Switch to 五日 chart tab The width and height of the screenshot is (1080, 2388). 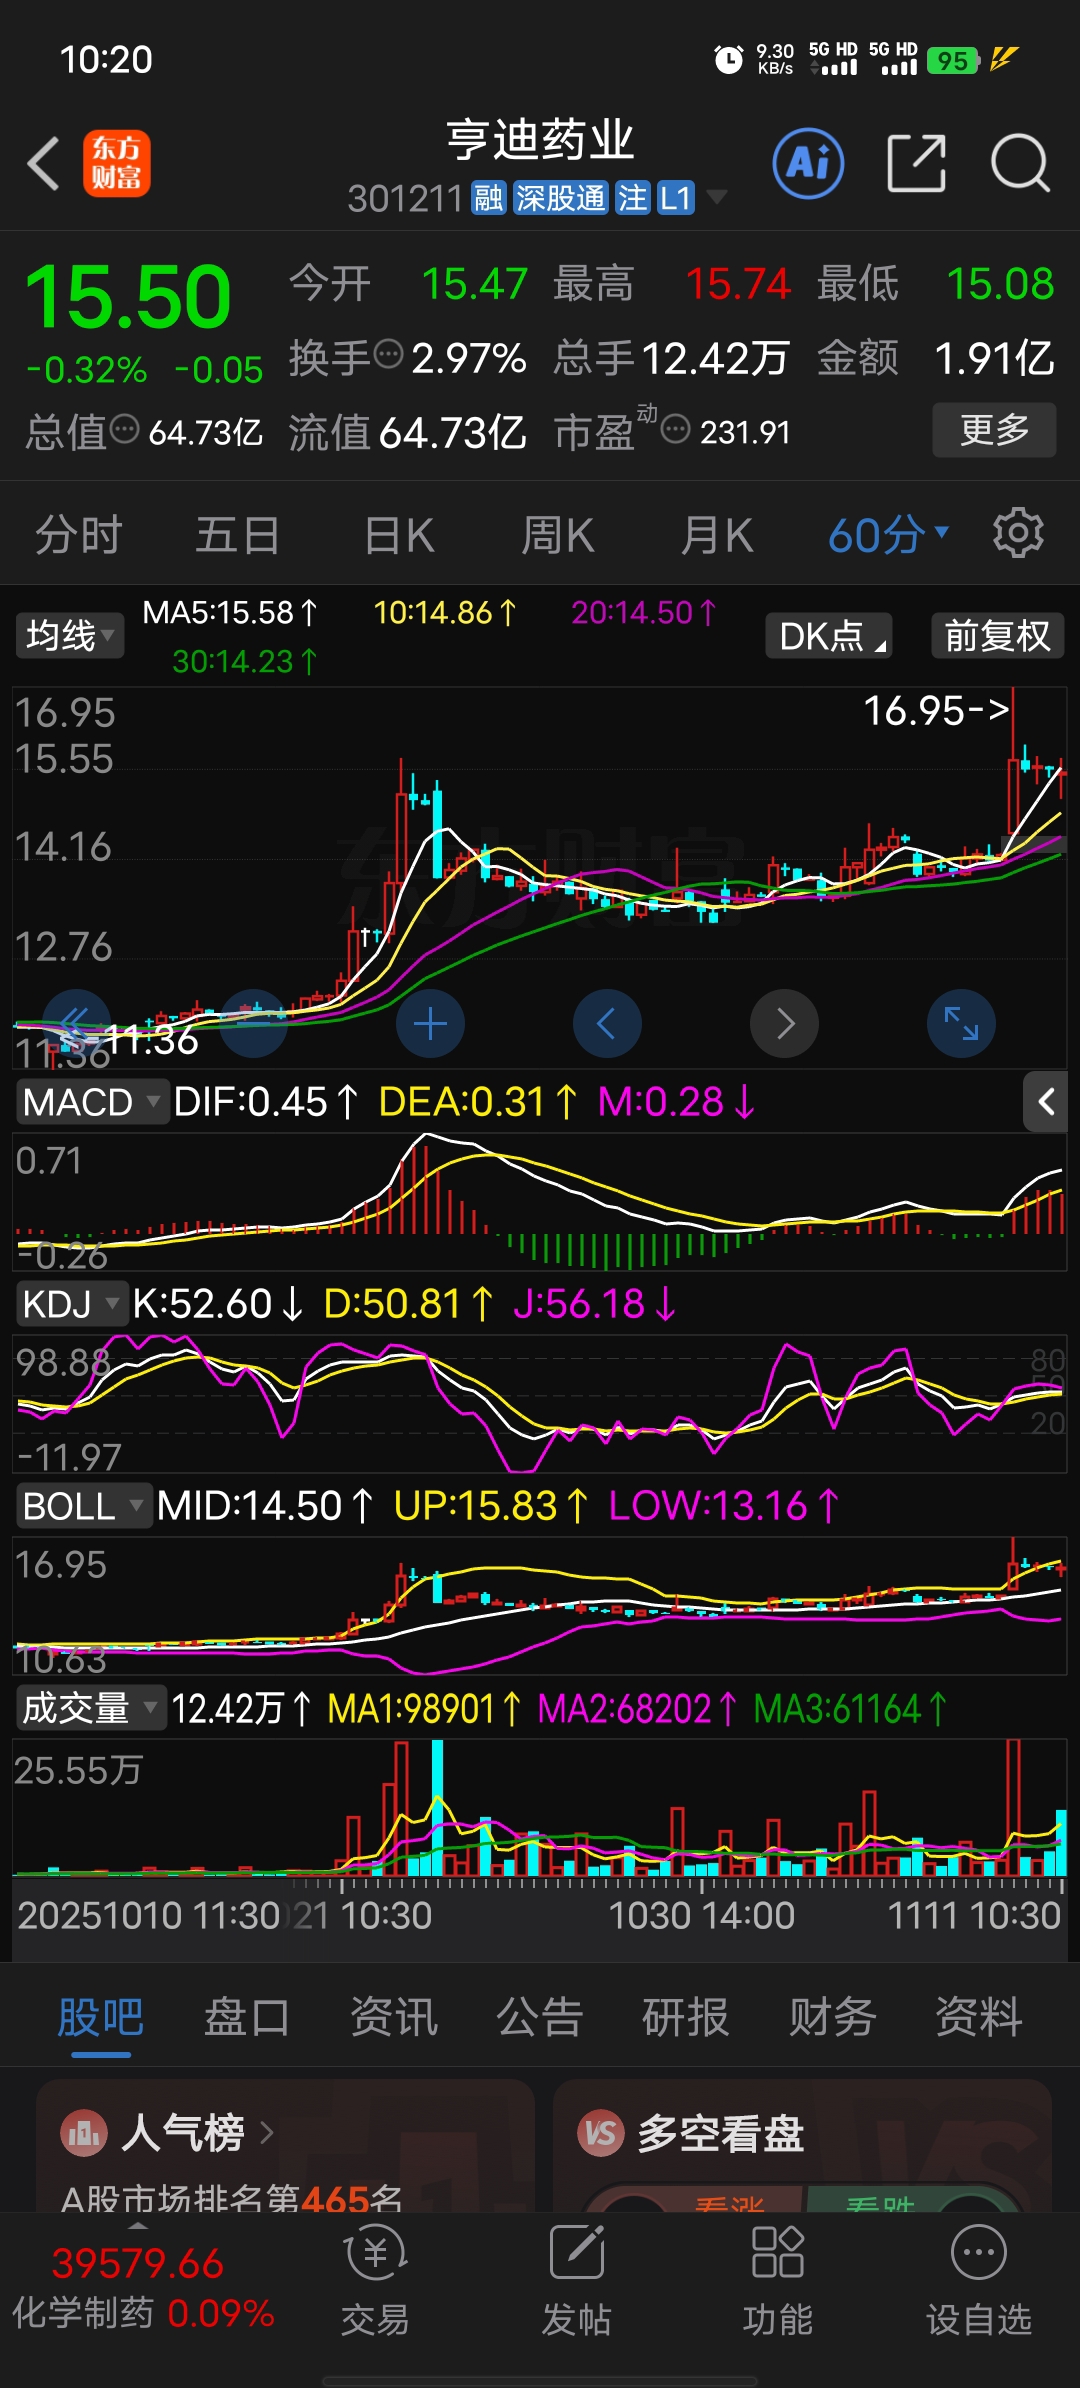(x=237, y=535)
